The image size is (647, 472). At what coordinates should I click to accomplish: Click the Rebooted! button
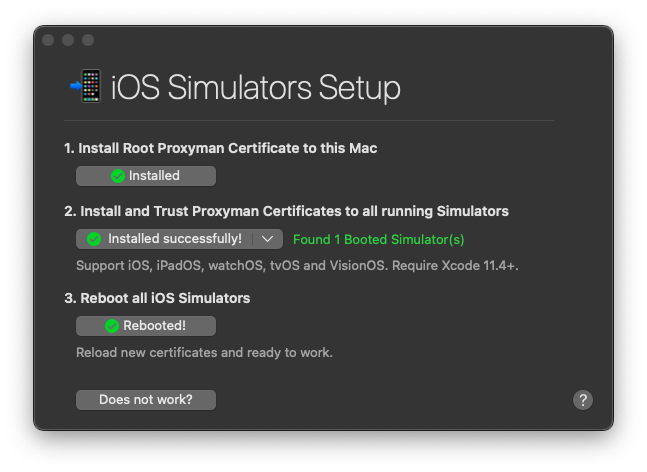coord(146,326)
